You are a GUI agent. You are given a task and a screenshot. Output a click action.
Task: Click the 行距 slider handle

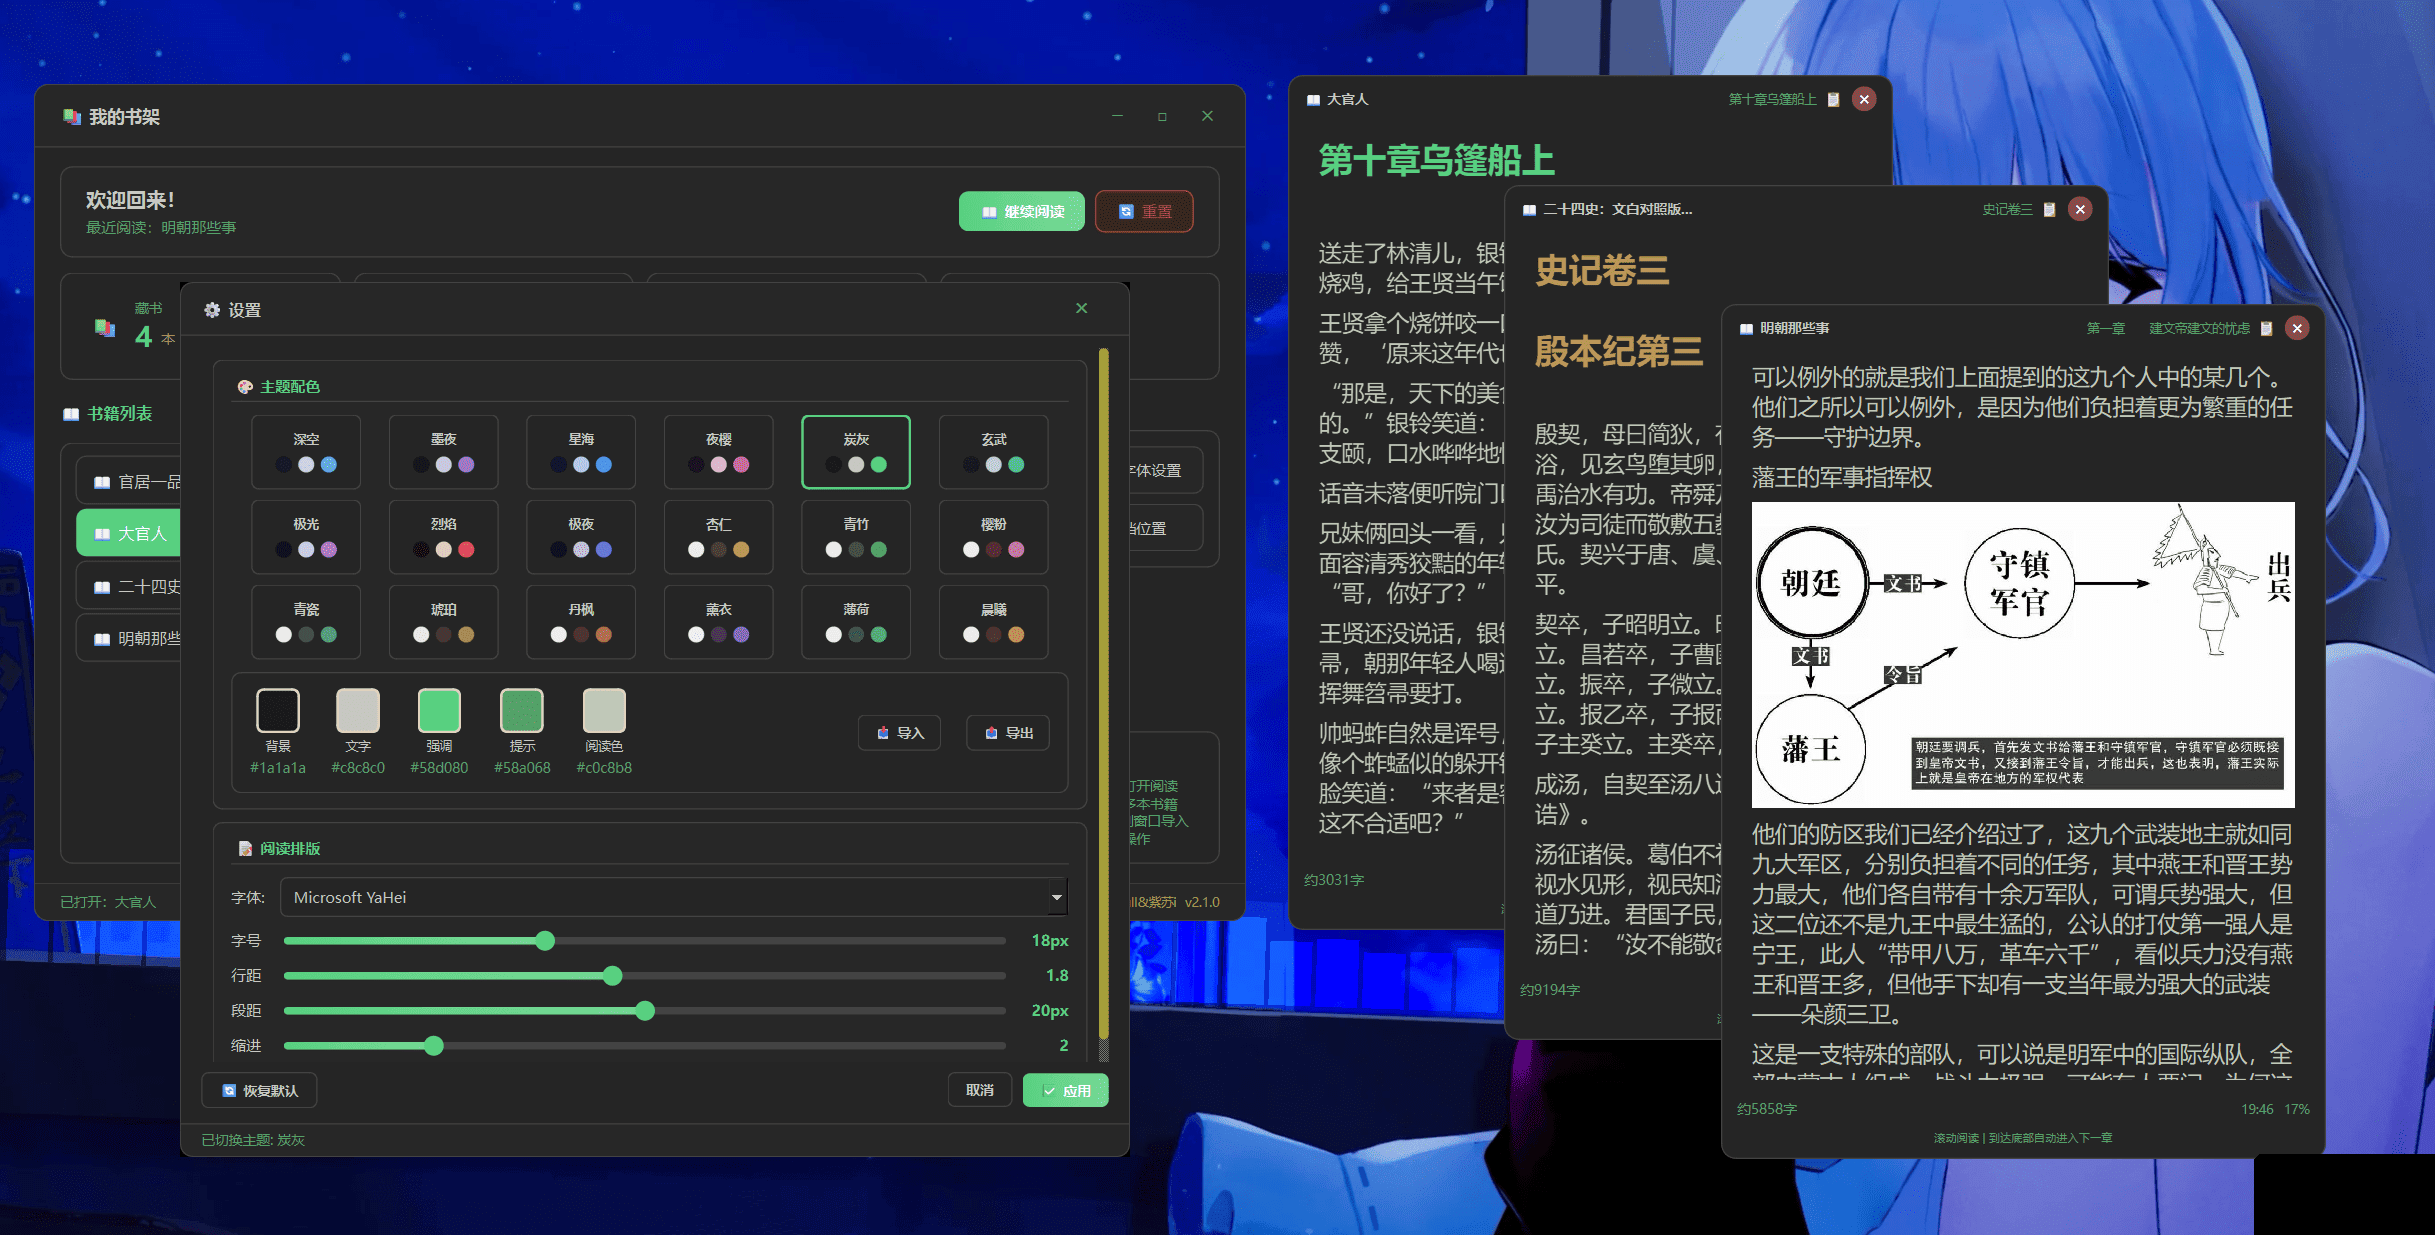[x=613, y=976]
